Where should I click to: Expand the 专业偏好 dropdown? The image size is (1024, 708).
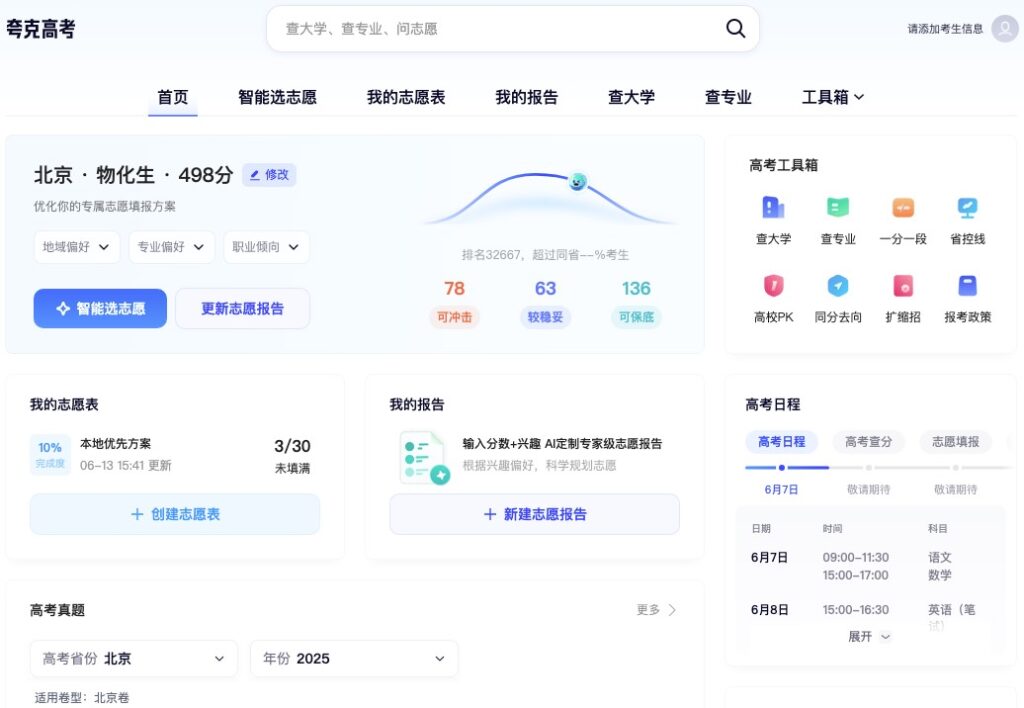(171, 247)
